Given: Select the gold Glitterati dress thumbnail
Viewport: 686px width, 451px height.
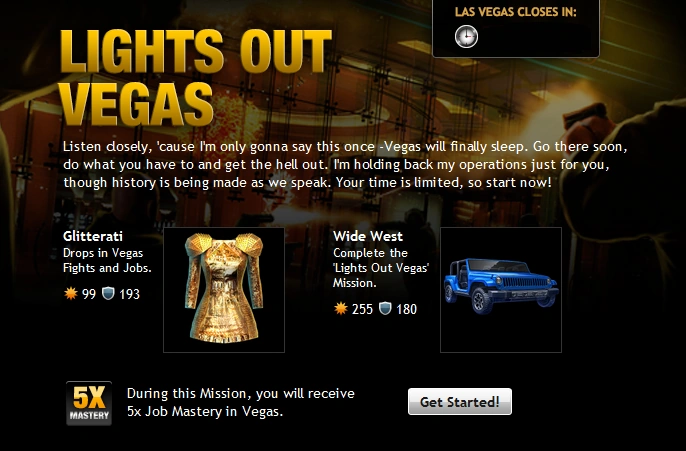Looking at the screenshot, I should coord(224,290).
